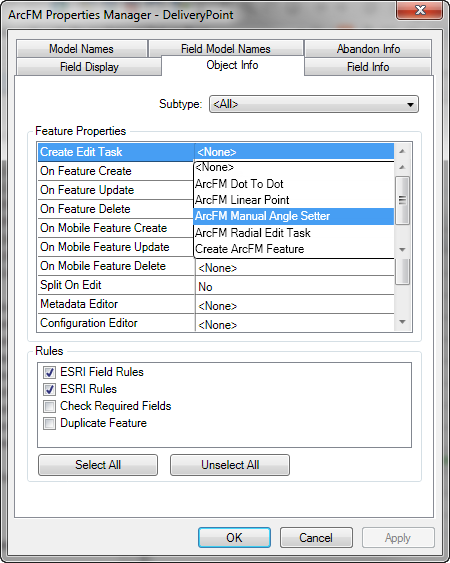Toggle the ESRI Field Rules checkbox
Viewport: 450px width, 563px height.
[x=49, y=372]
